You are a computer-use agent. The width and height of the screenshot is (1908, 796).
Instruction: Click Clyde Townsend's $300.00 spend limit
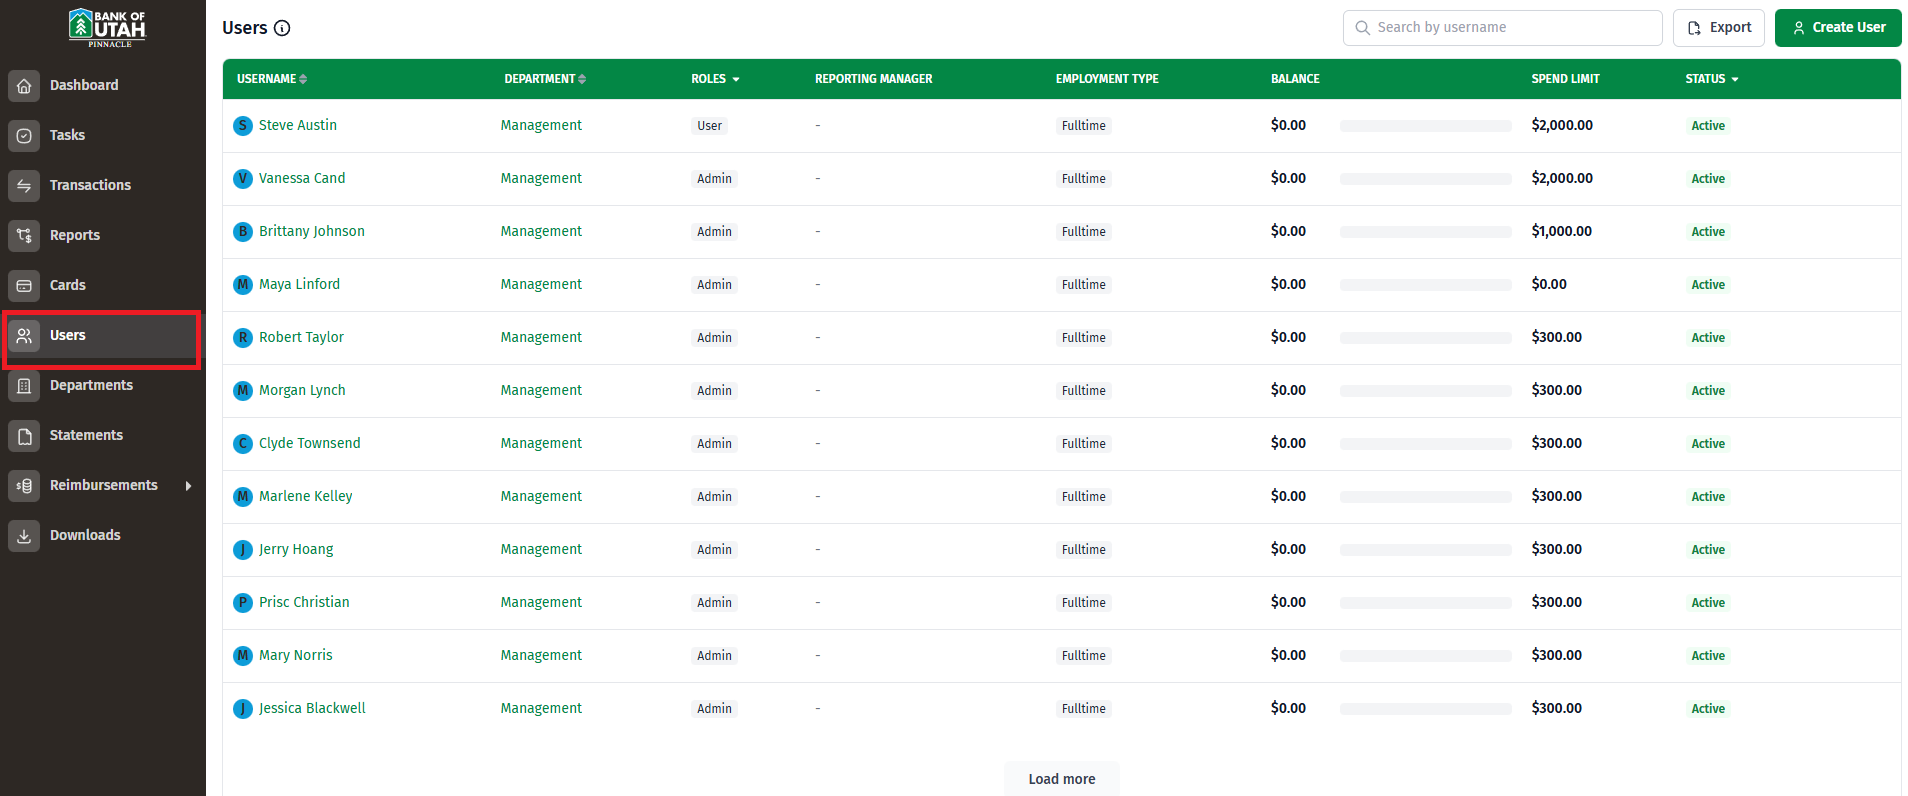tap(1557, 443)
